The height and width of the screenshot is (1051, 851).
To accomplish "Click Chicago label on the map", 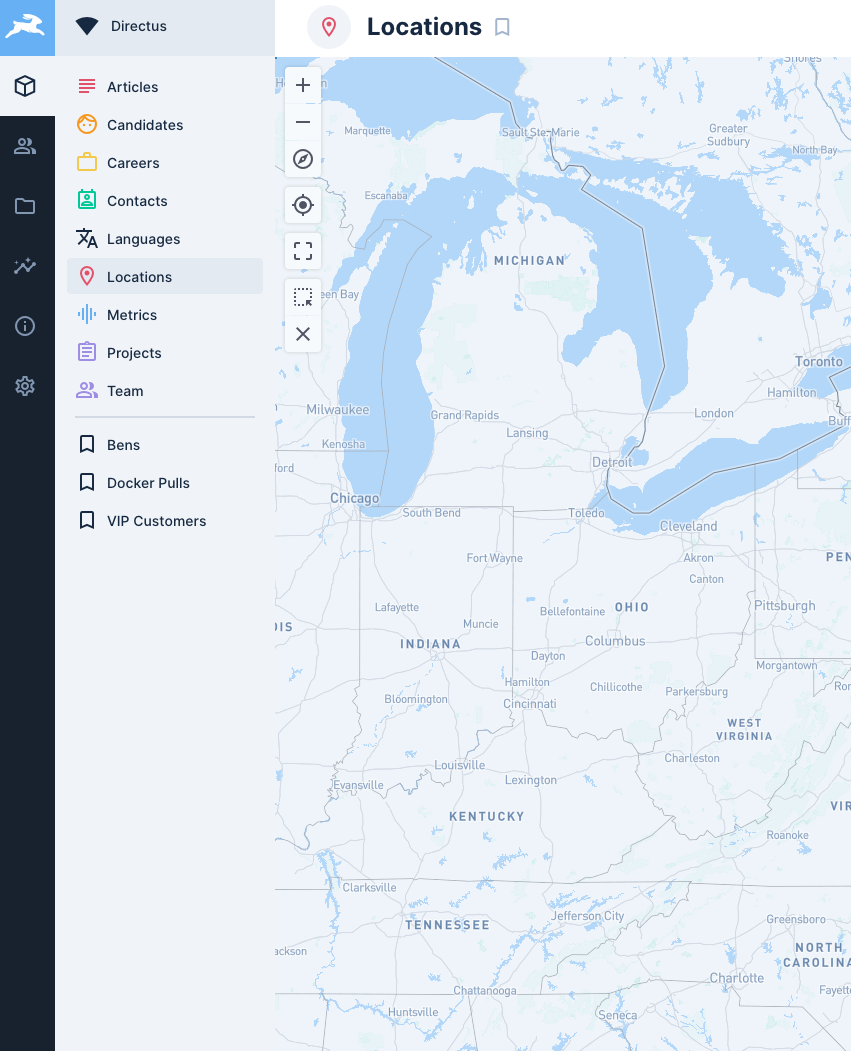I will [354, 498].
